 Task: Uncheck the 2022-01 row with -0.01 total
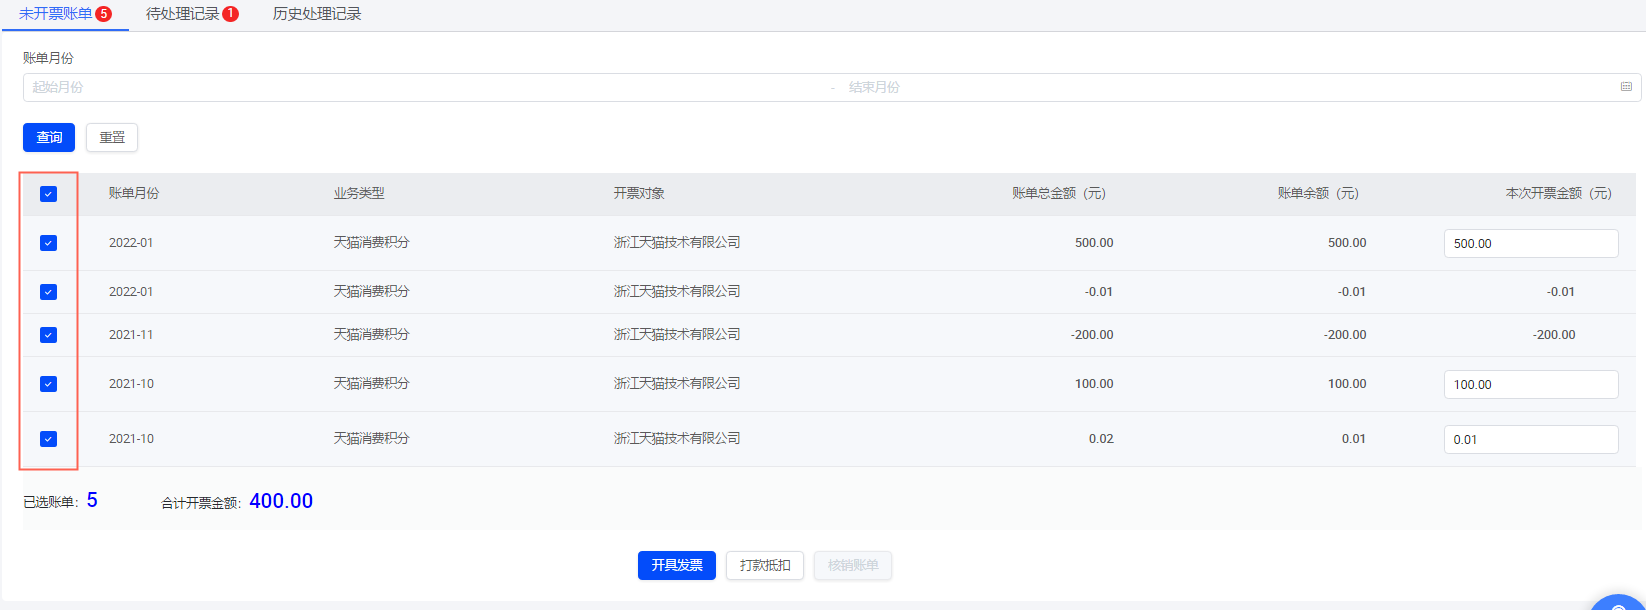click(48, 292)
